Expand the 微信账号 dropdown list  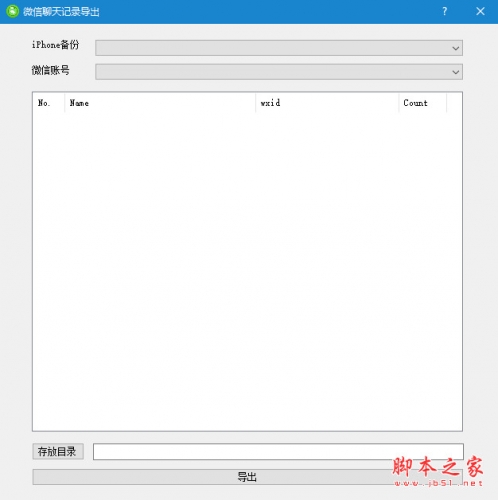[279, 72]
